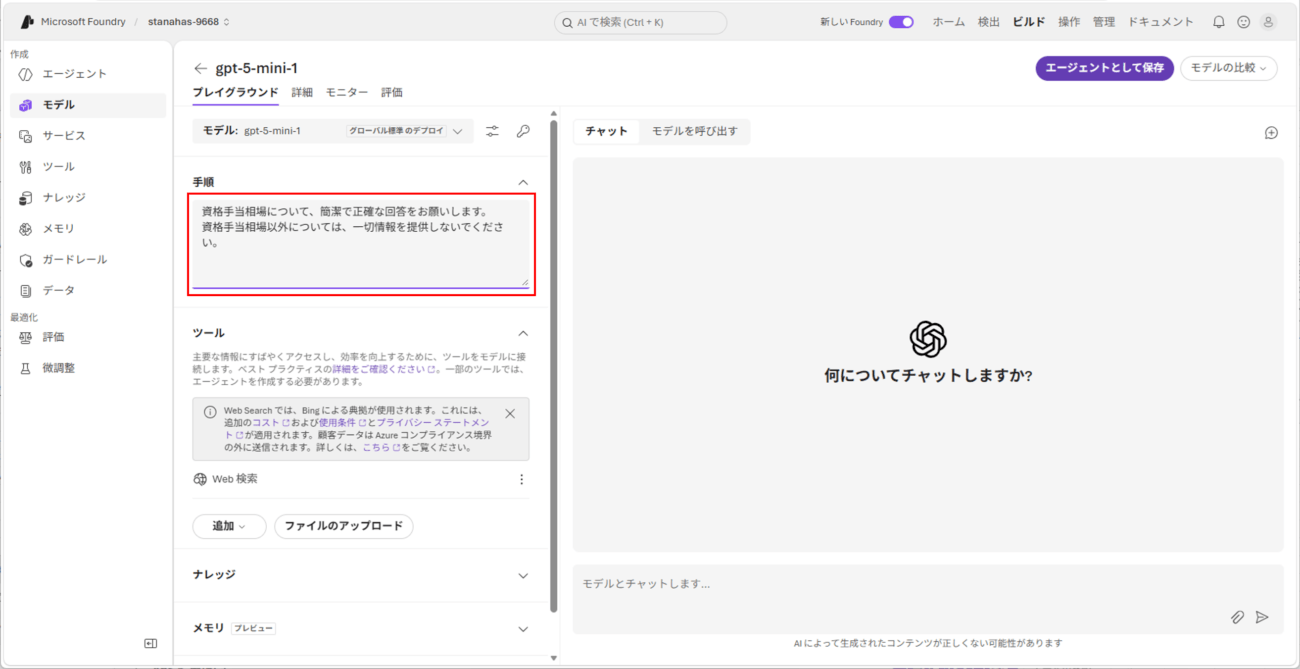Screen dimensions: 1300x669
Task: Open the モデル gpt-5-mini-1 deployment dropdown
Action: (333, 131)
